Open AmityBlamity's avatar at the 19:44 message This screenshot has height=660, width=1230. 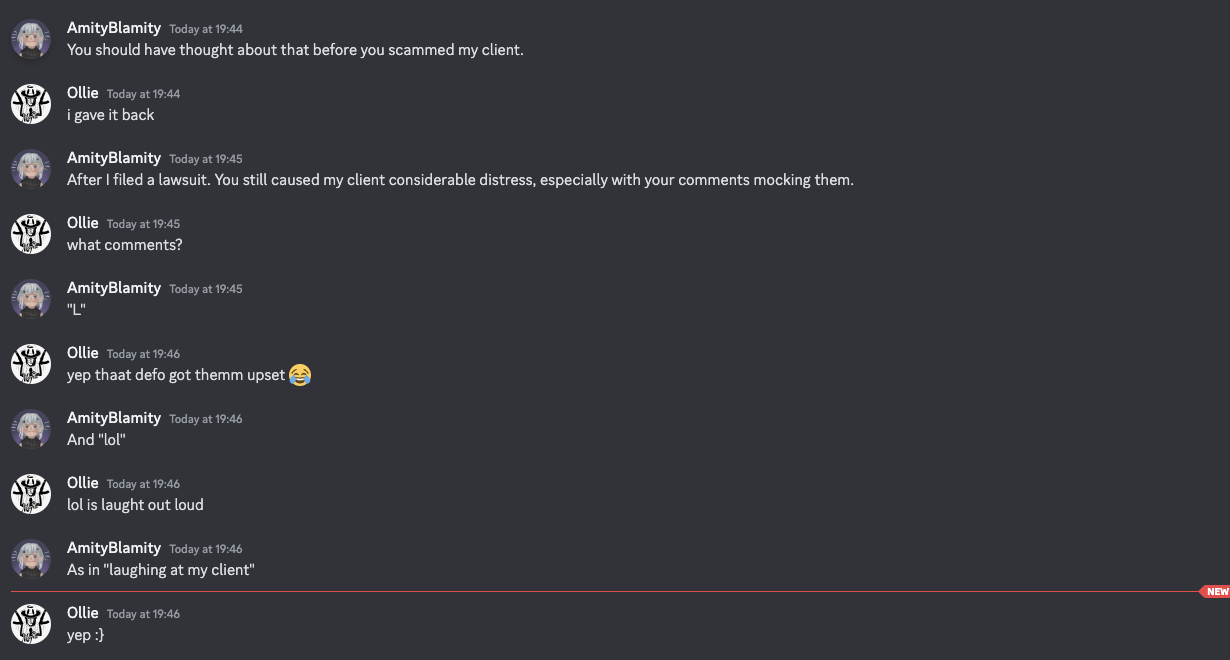(31, 39)
